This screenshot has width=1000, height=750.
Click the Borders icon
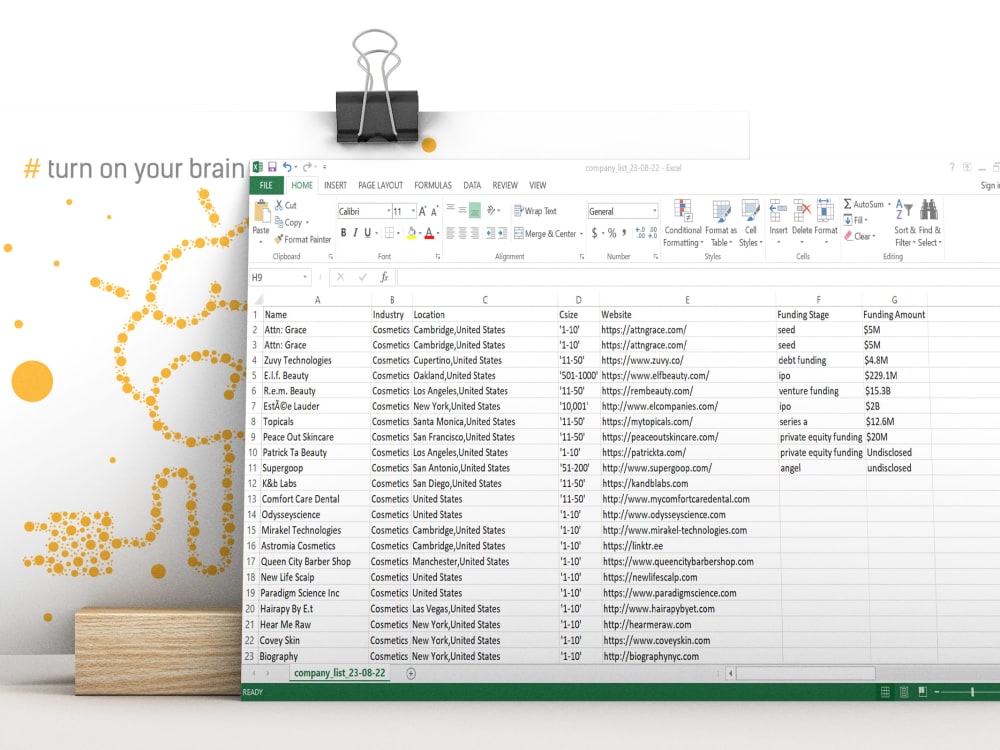click(389, 233)
